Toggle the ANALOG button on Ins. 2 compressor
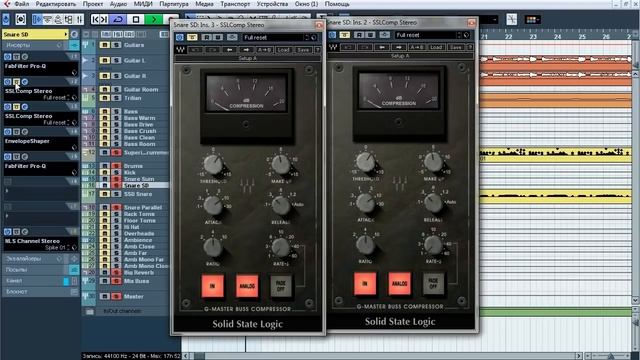Viewport: 640px width, 360px height. [399, 283]
